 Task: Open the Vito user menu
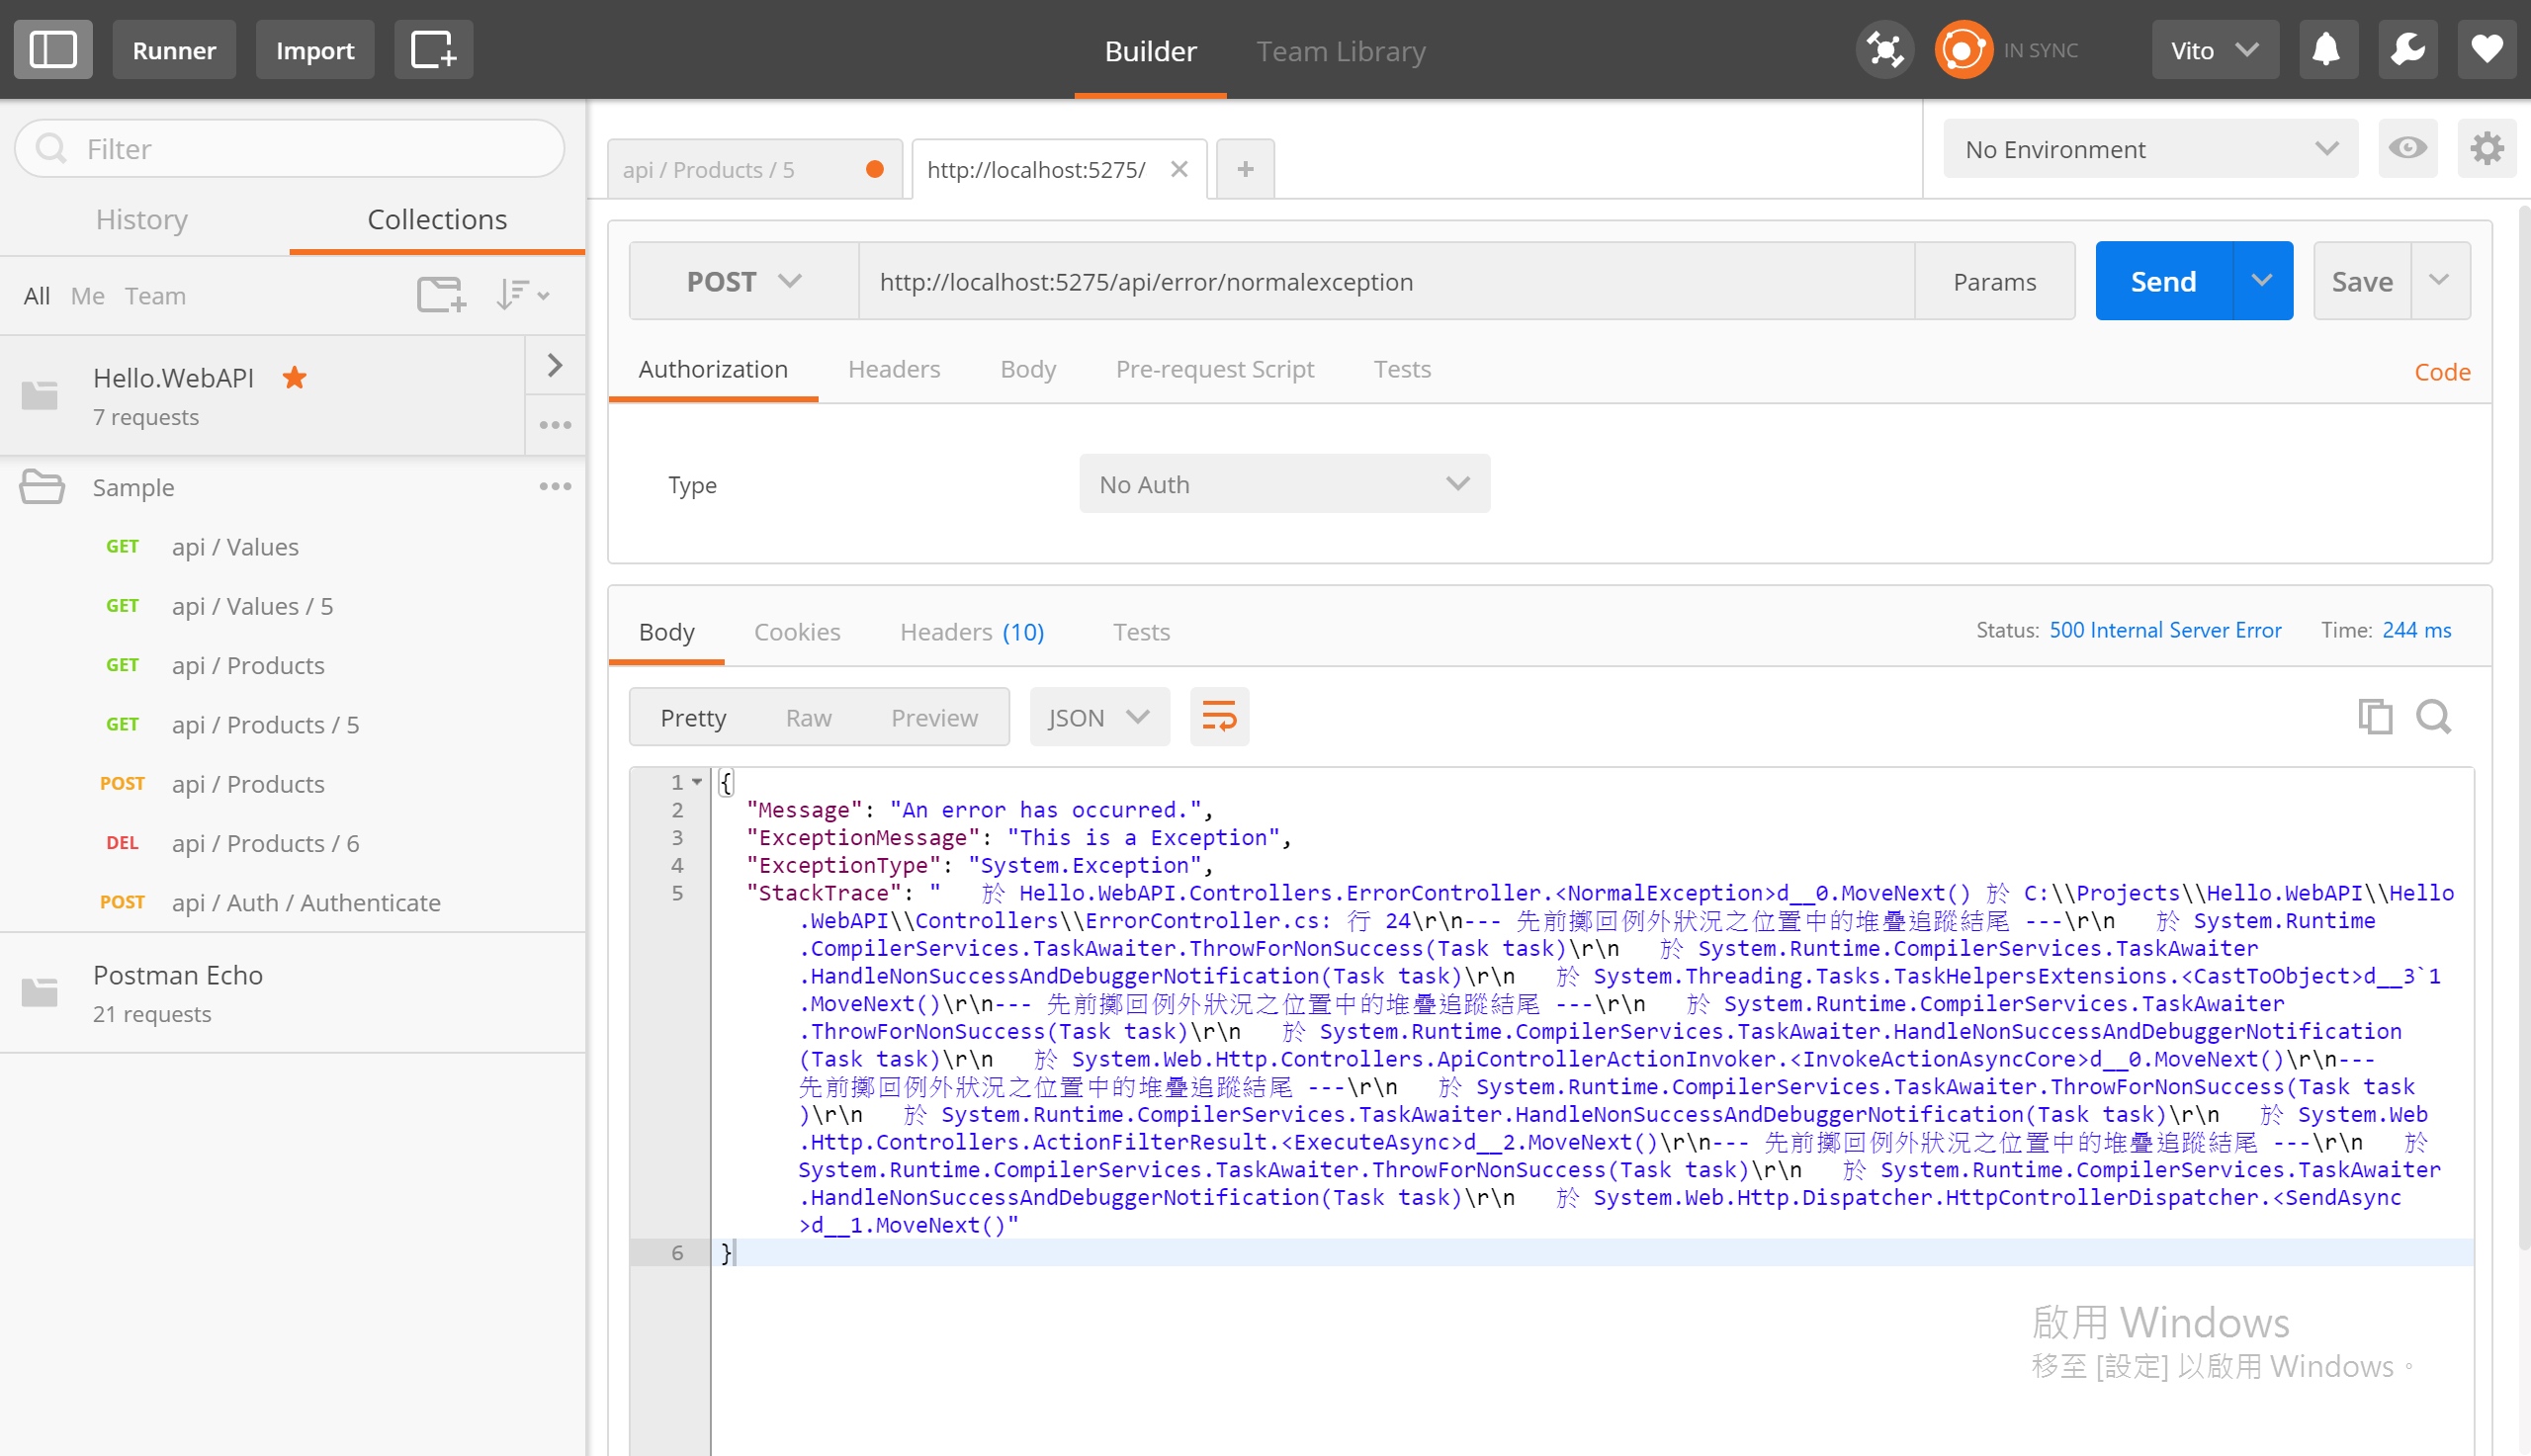coord(2215,49)
